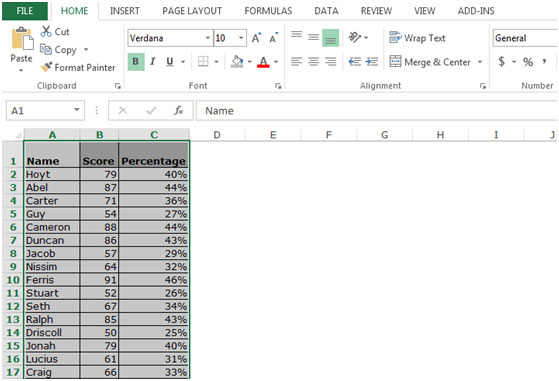Toggle Bold formatting button
Screen dimensions: 559x381
(135, 62)
